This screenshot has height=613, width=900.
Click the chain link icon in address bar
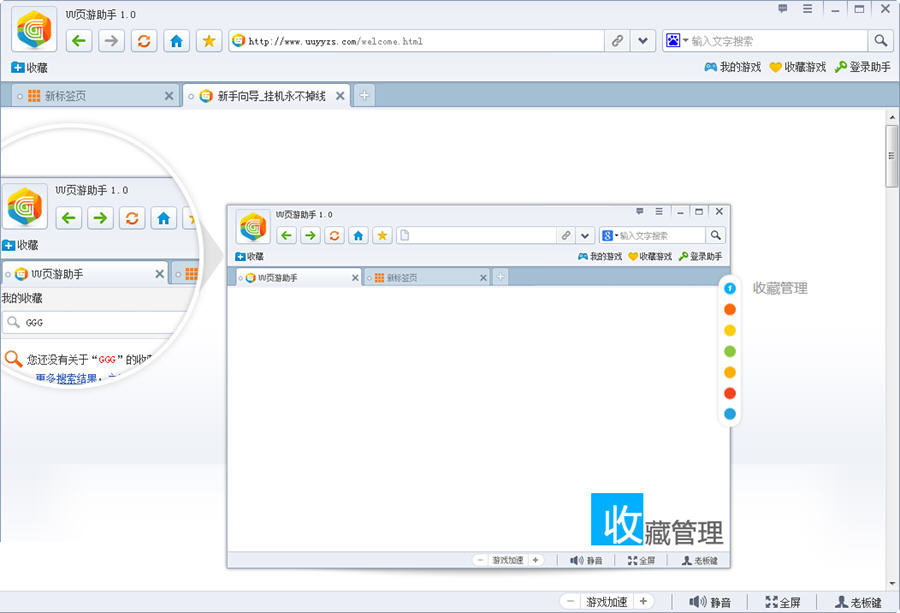(x=618, y=41)
